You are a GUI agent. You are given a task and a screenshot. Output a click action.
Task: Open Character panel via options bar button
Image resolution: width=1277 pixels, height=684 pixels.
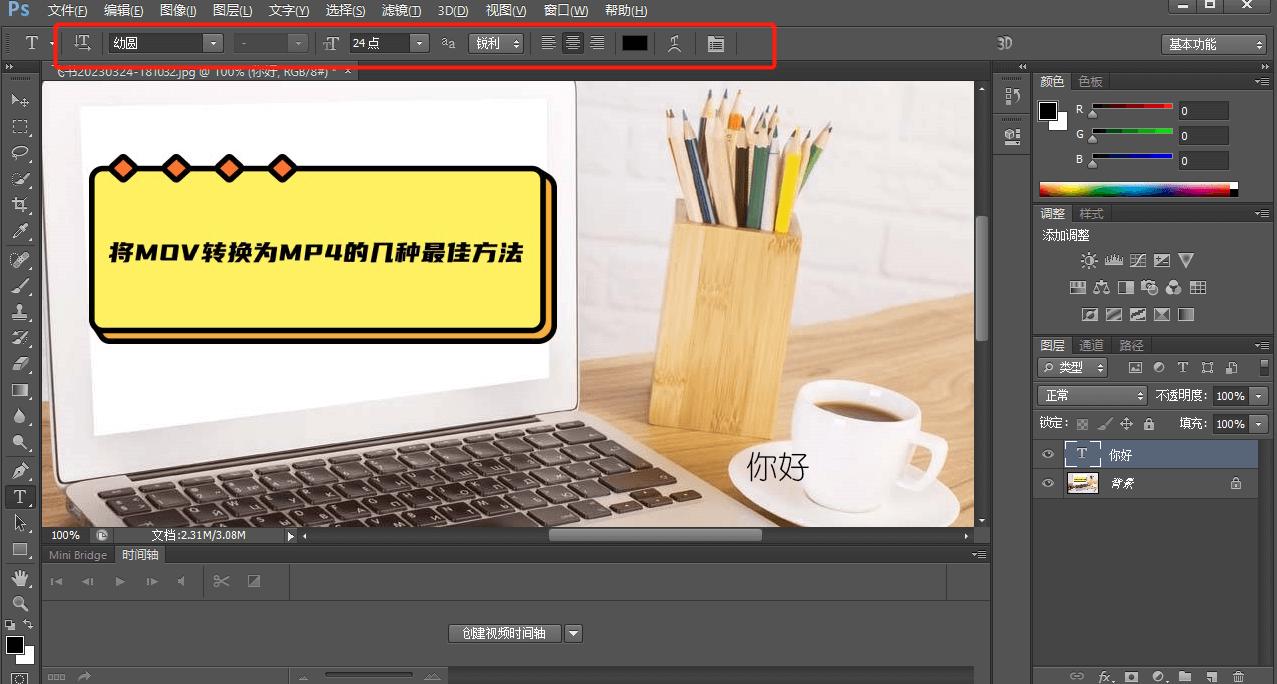click(716, 43)
